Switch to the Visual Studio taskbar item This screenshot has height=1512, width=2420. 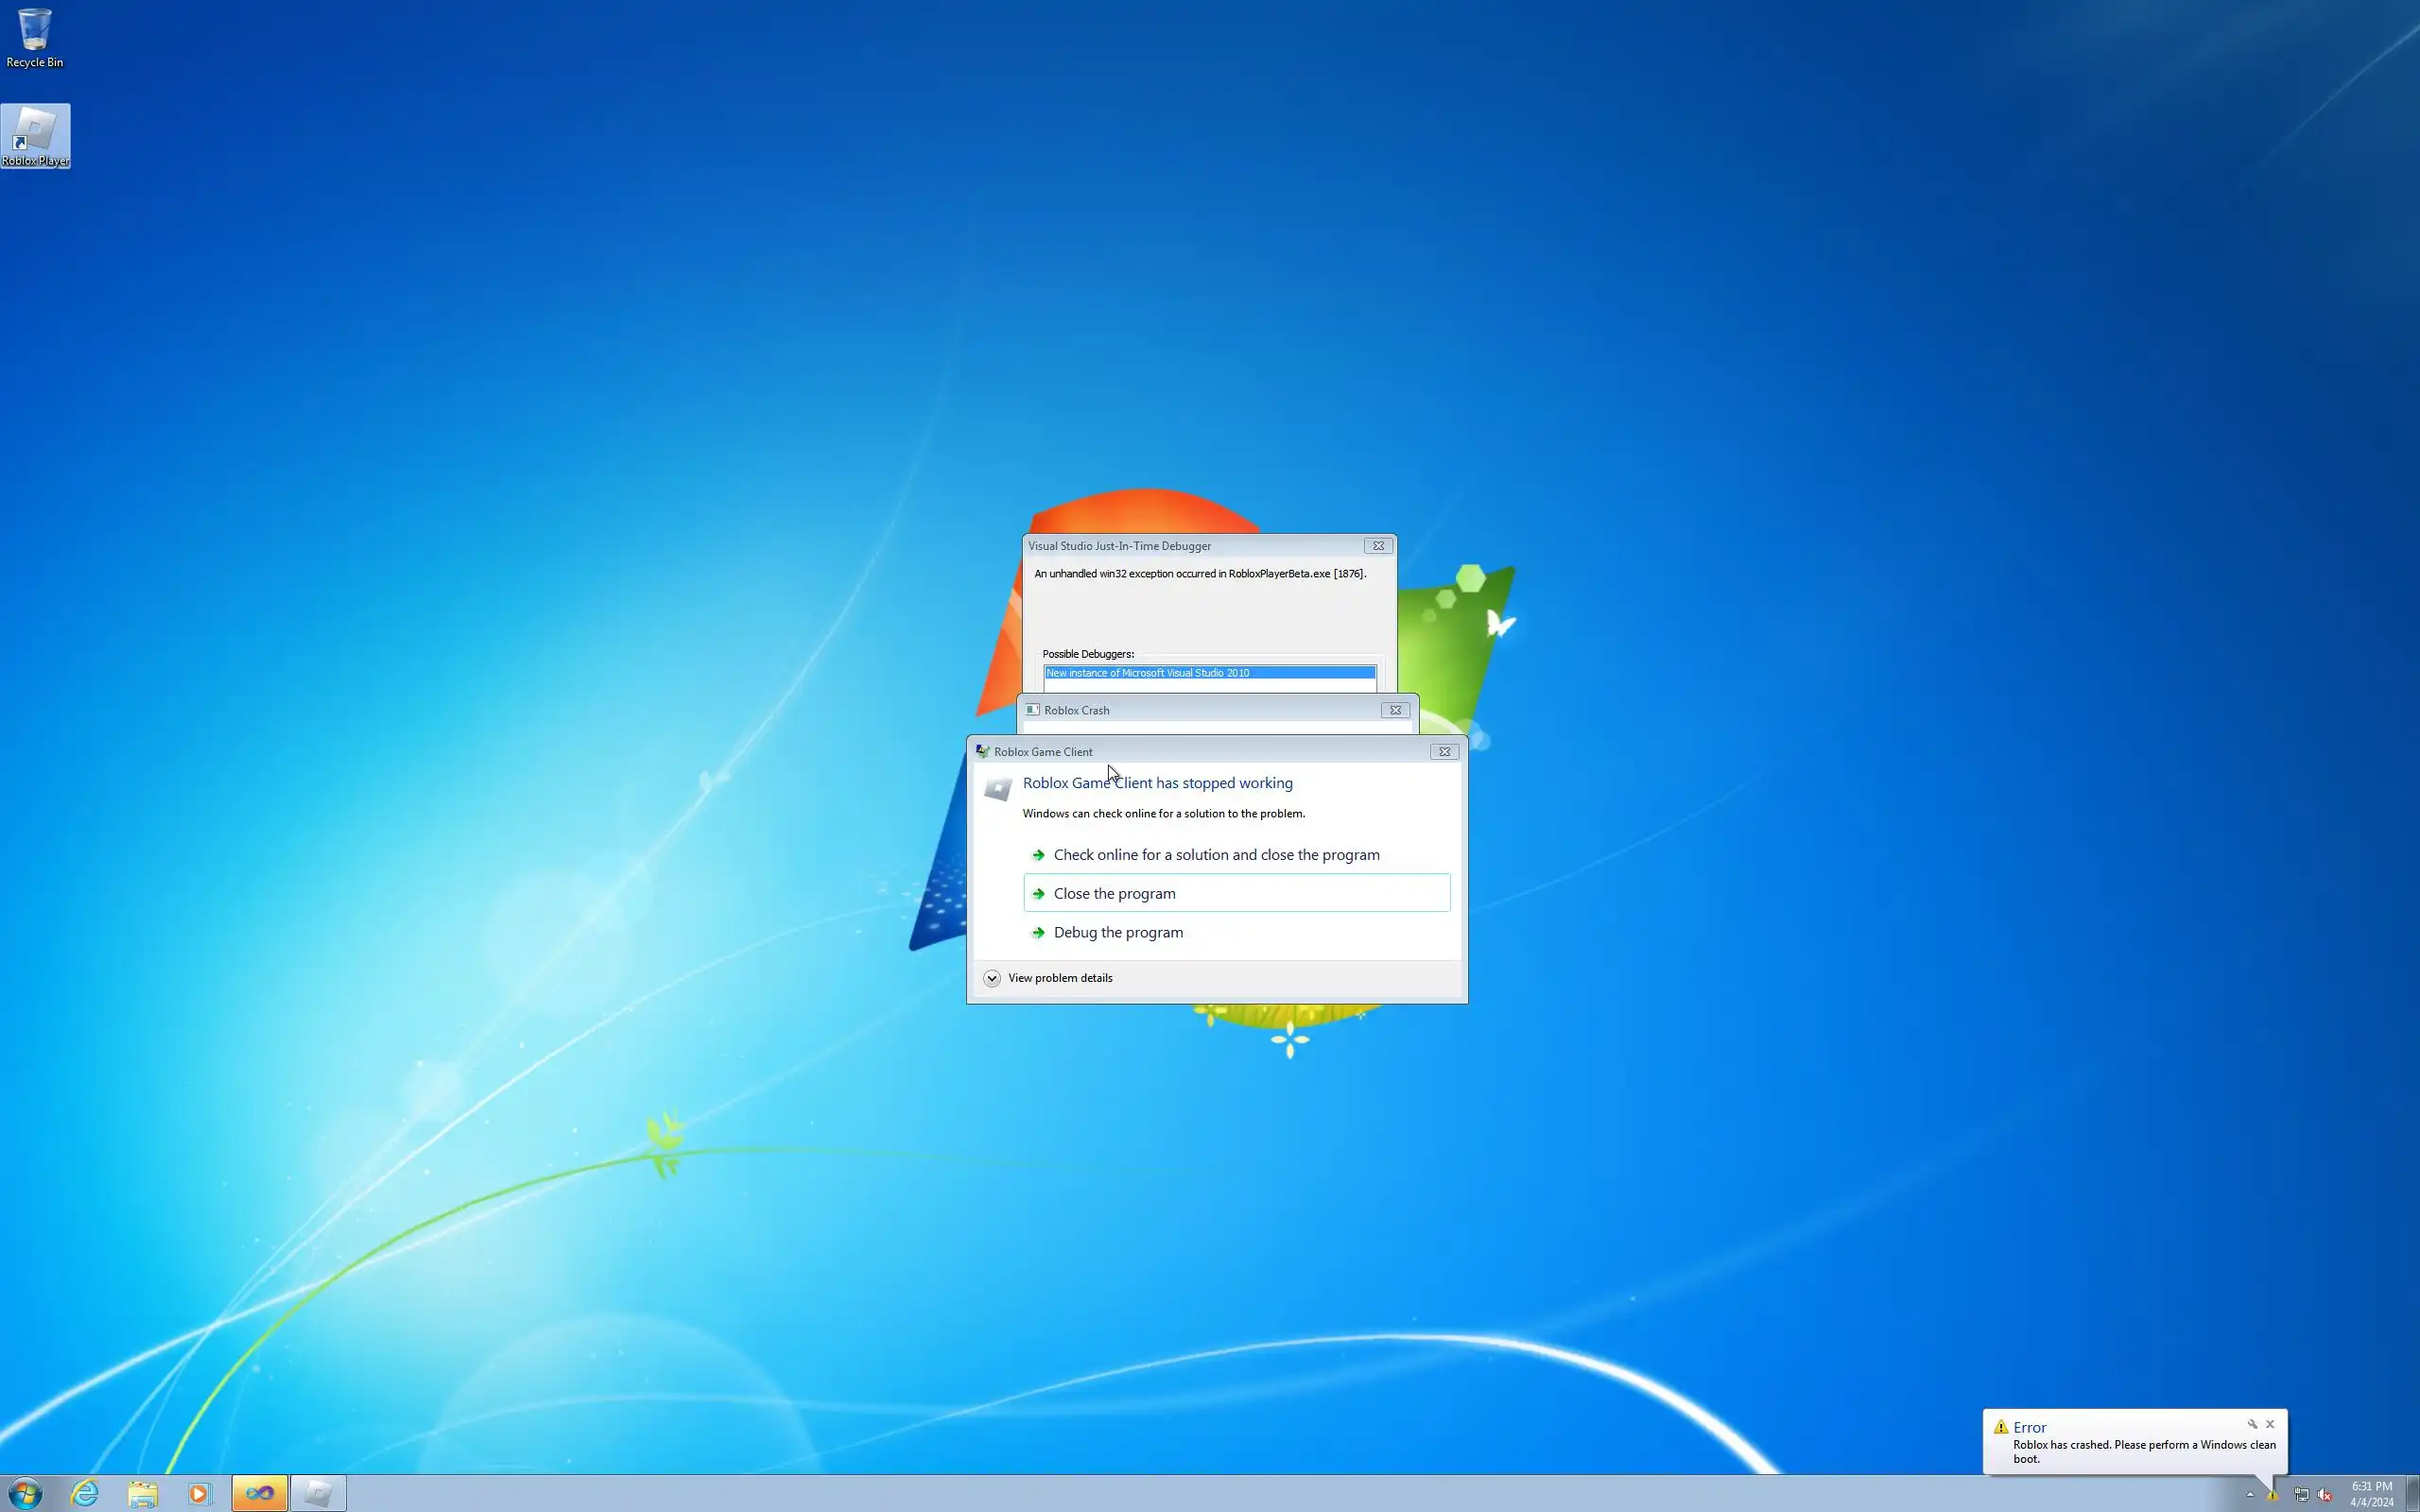[259, 1493]
